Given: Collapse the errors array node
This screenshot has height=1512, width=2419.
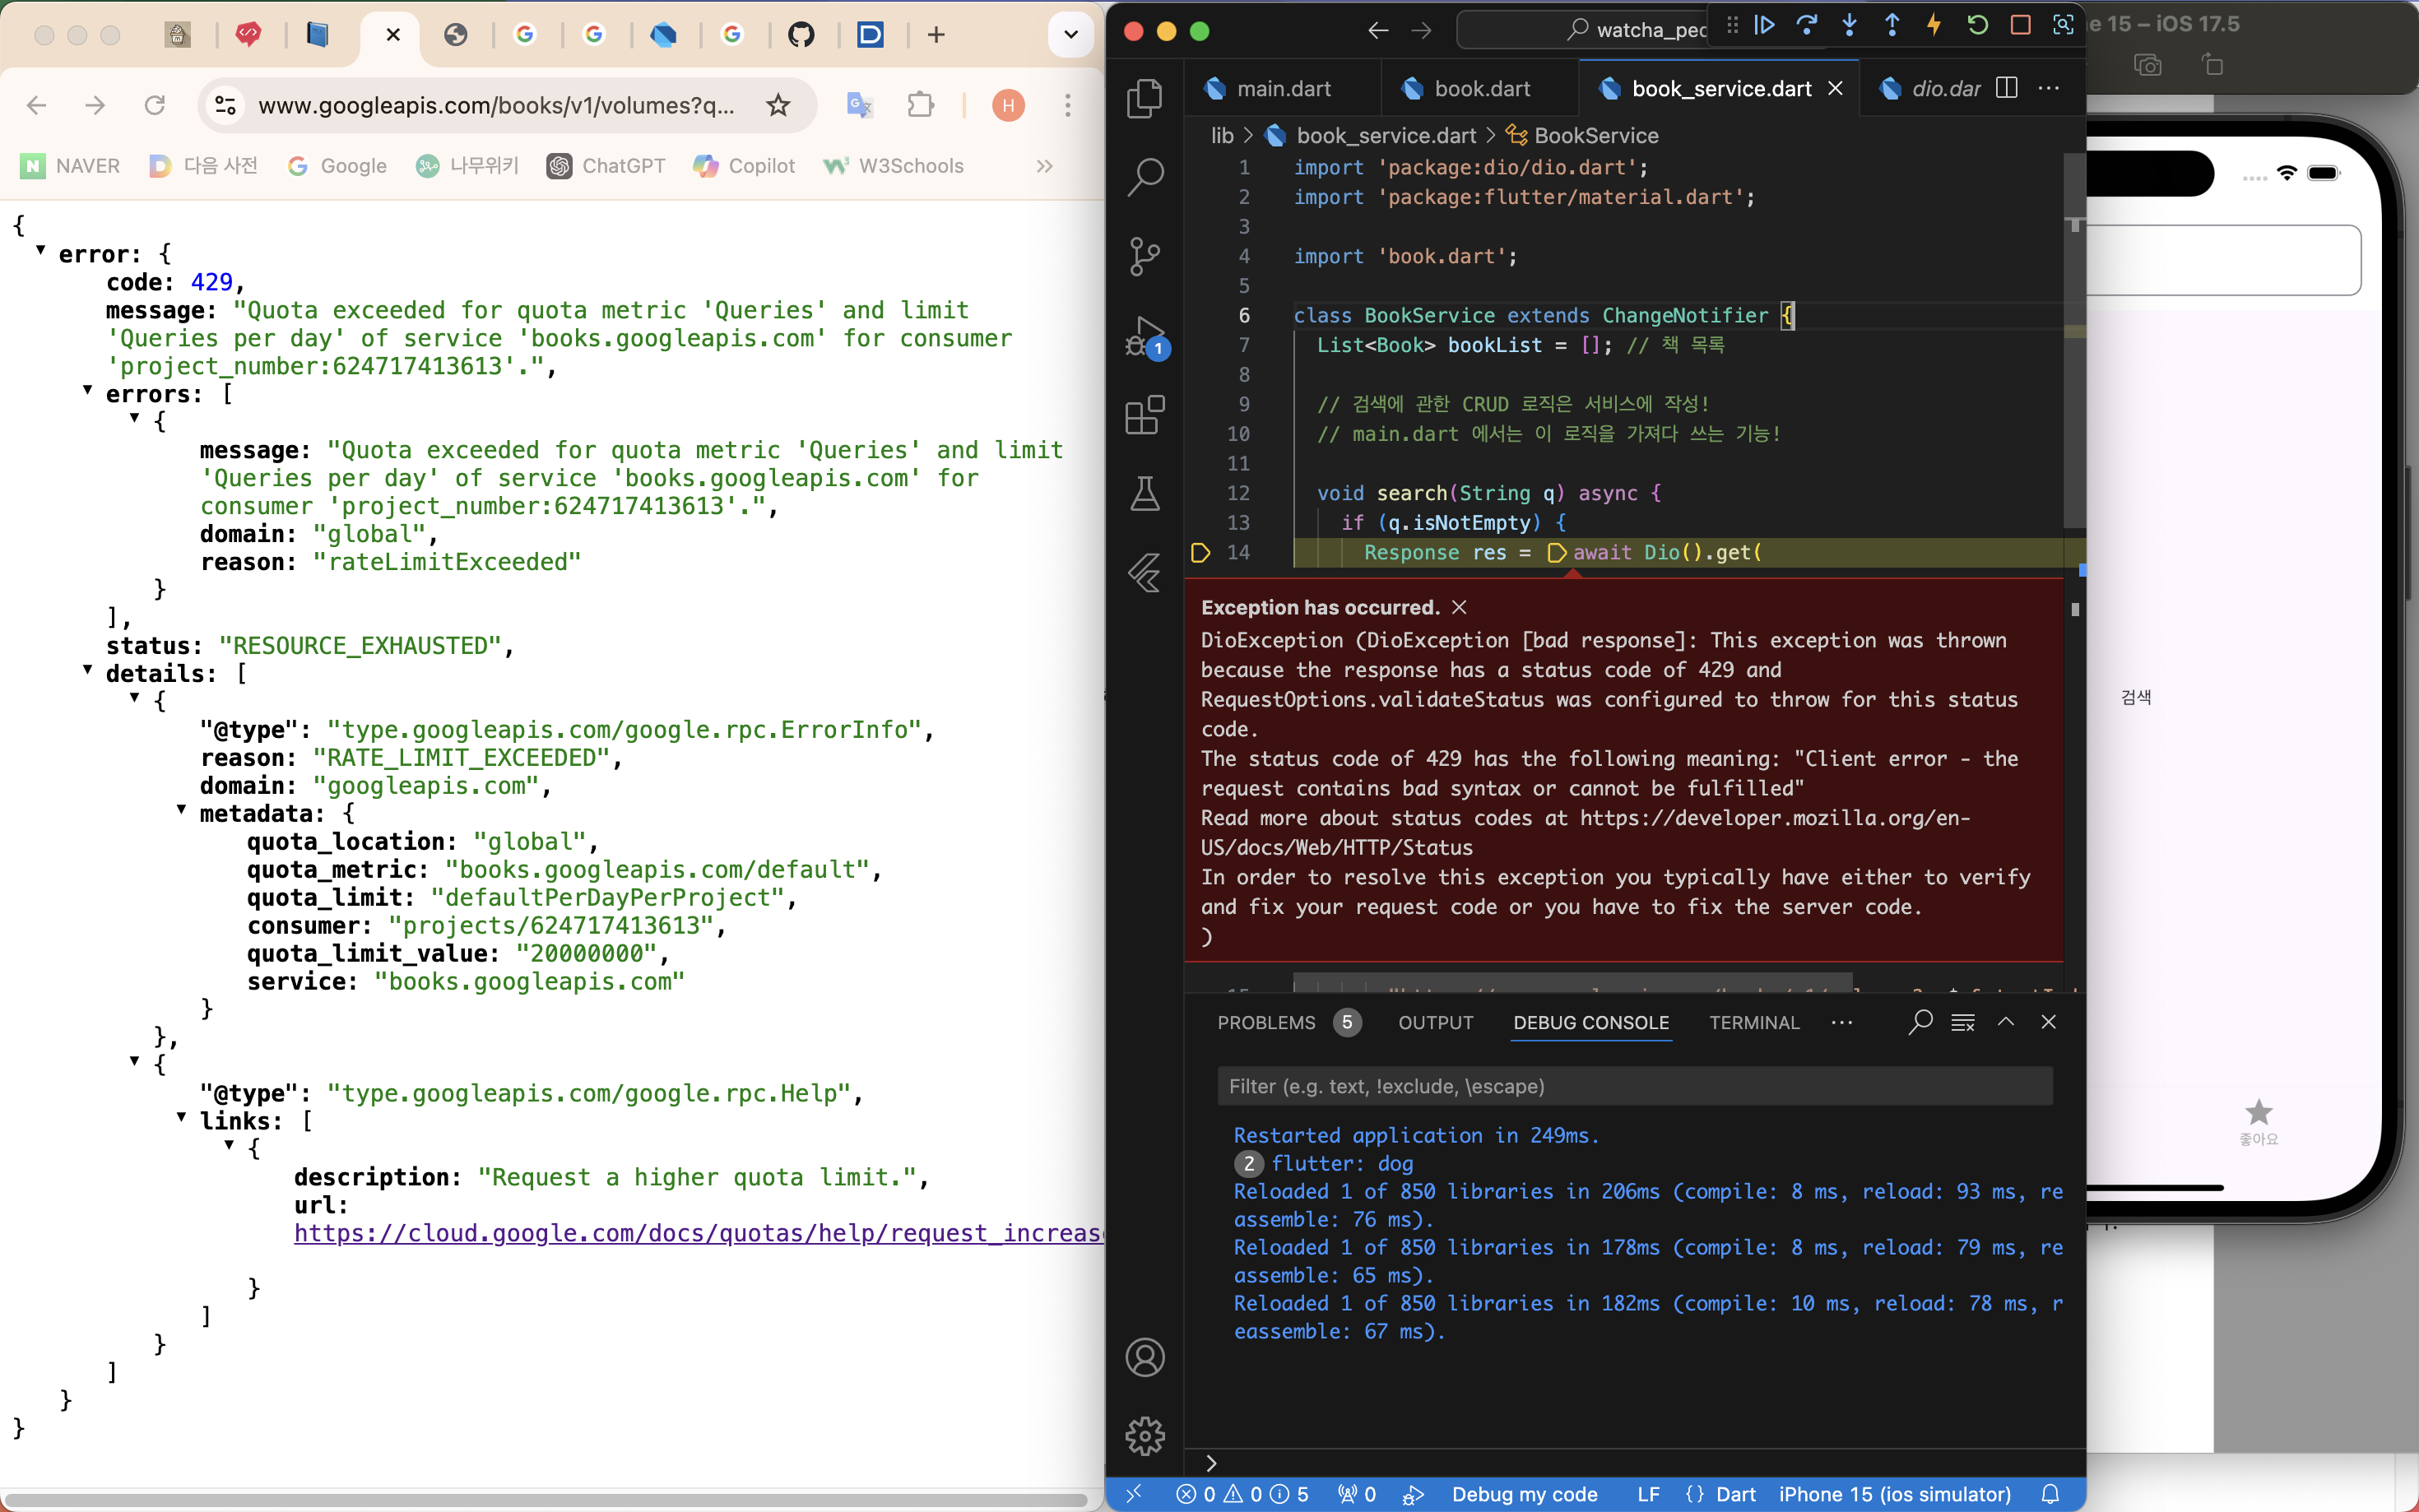Looking at the screenshot, I should point(88,390).
